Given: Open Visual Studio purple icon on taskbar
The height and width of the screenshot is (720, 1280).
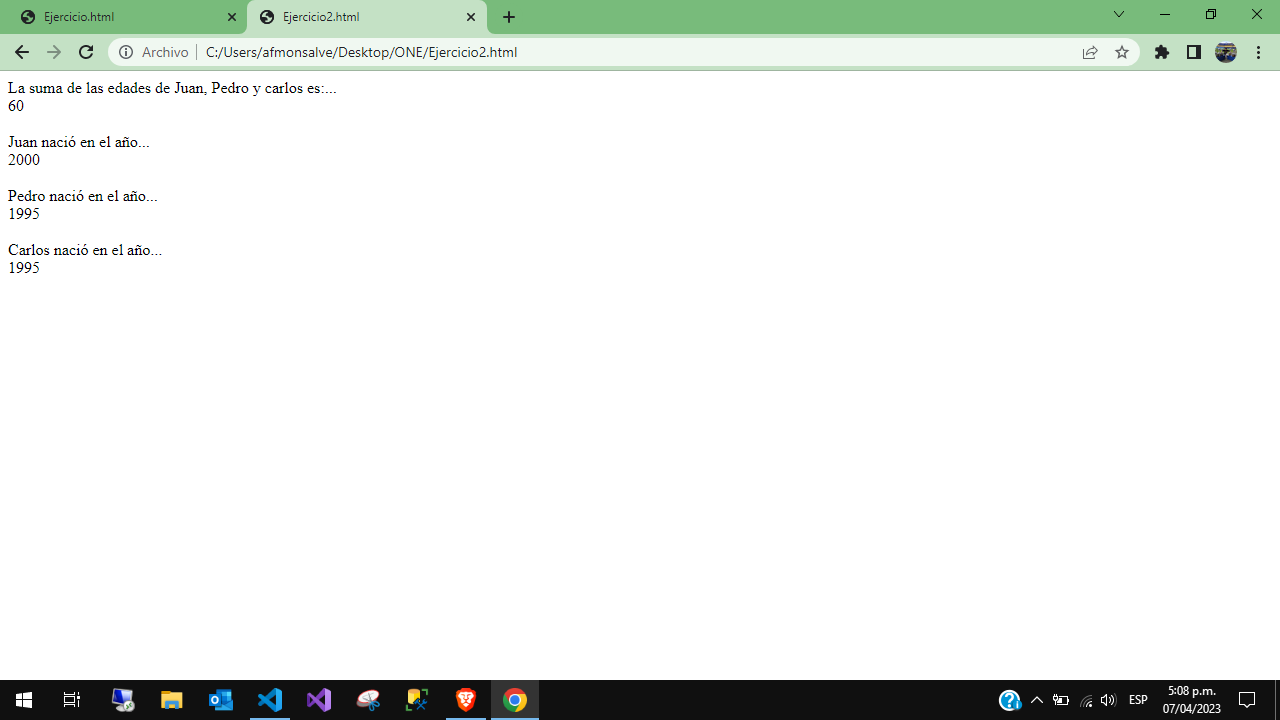Looking at the screenshot, I should 319,700.
